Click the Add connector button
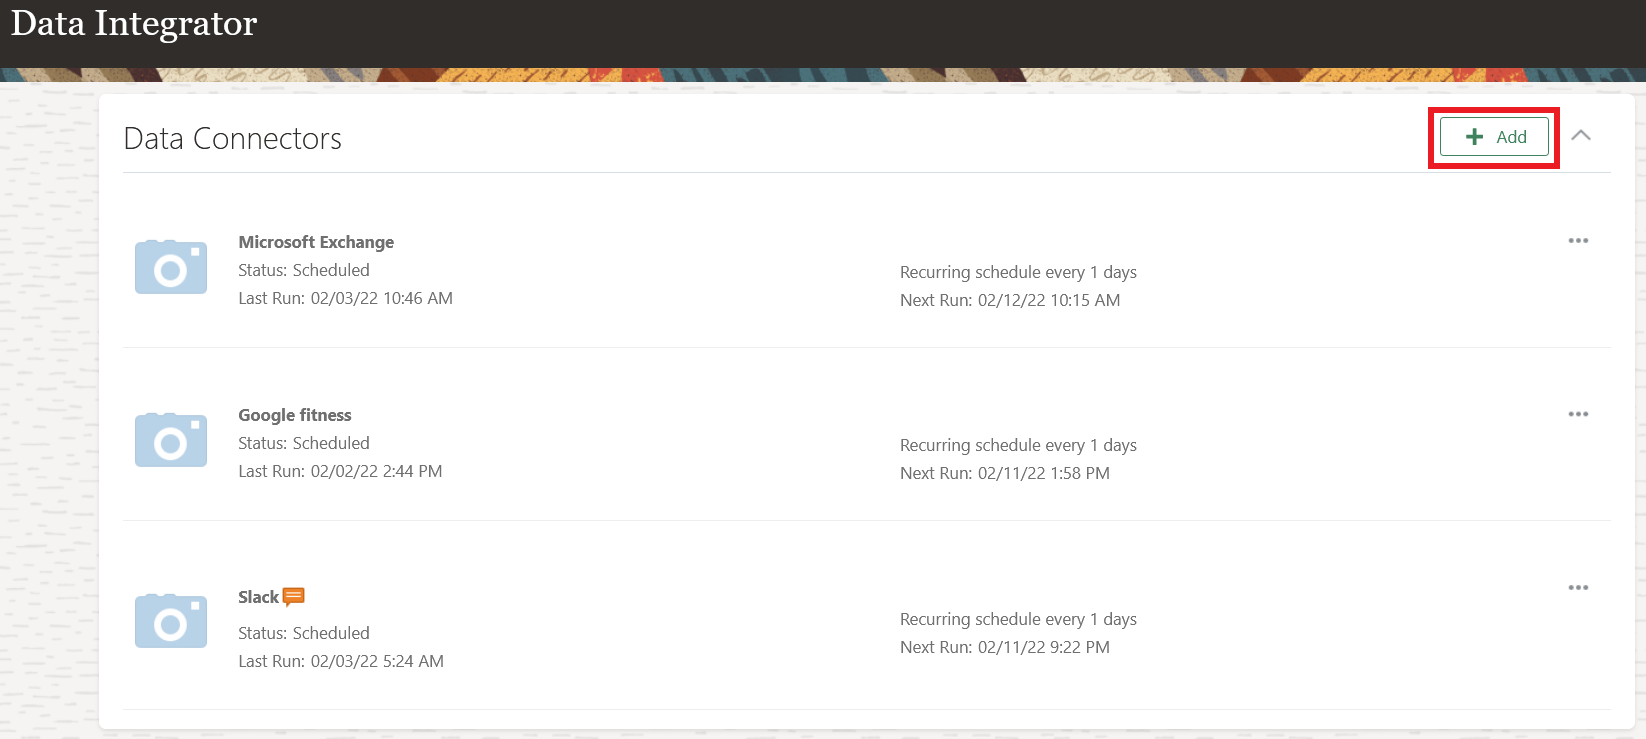This screenshot has height=739, width=1646. 1494,137
